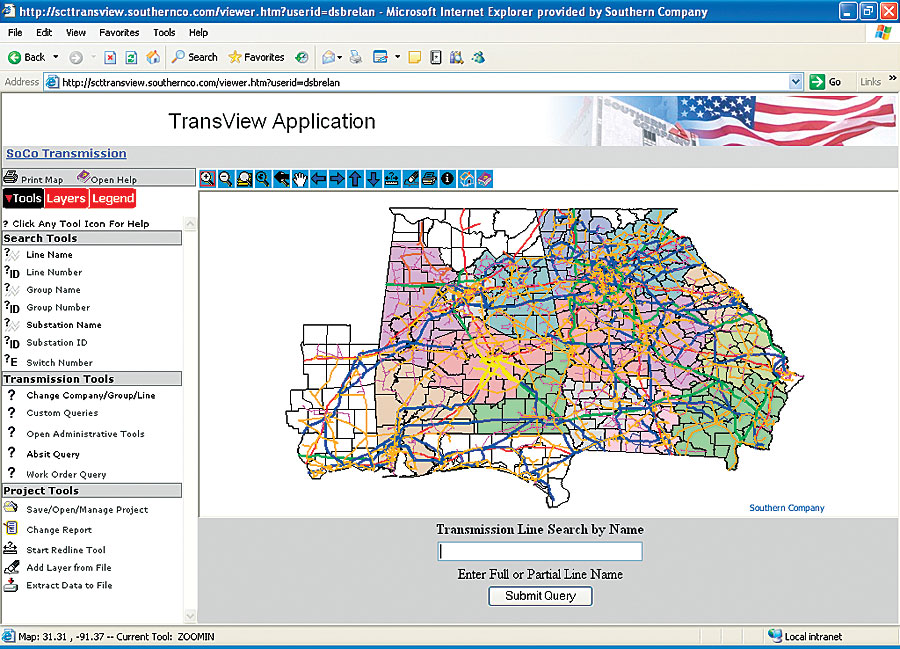This screenshot has width=900, height=649.
Task: Open the Back button history dropdown arrow
Action: (x=56, y=57)
